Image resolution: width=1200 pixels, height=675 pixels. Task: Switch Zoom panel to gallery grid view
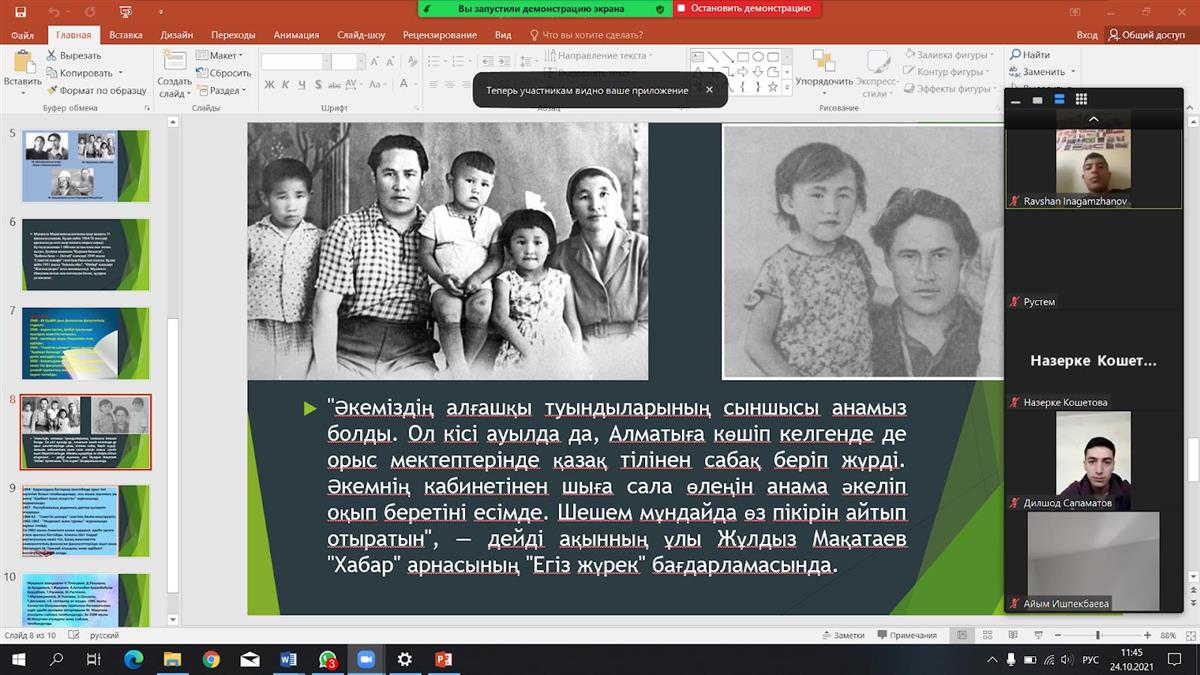[x=1081, y=99]
